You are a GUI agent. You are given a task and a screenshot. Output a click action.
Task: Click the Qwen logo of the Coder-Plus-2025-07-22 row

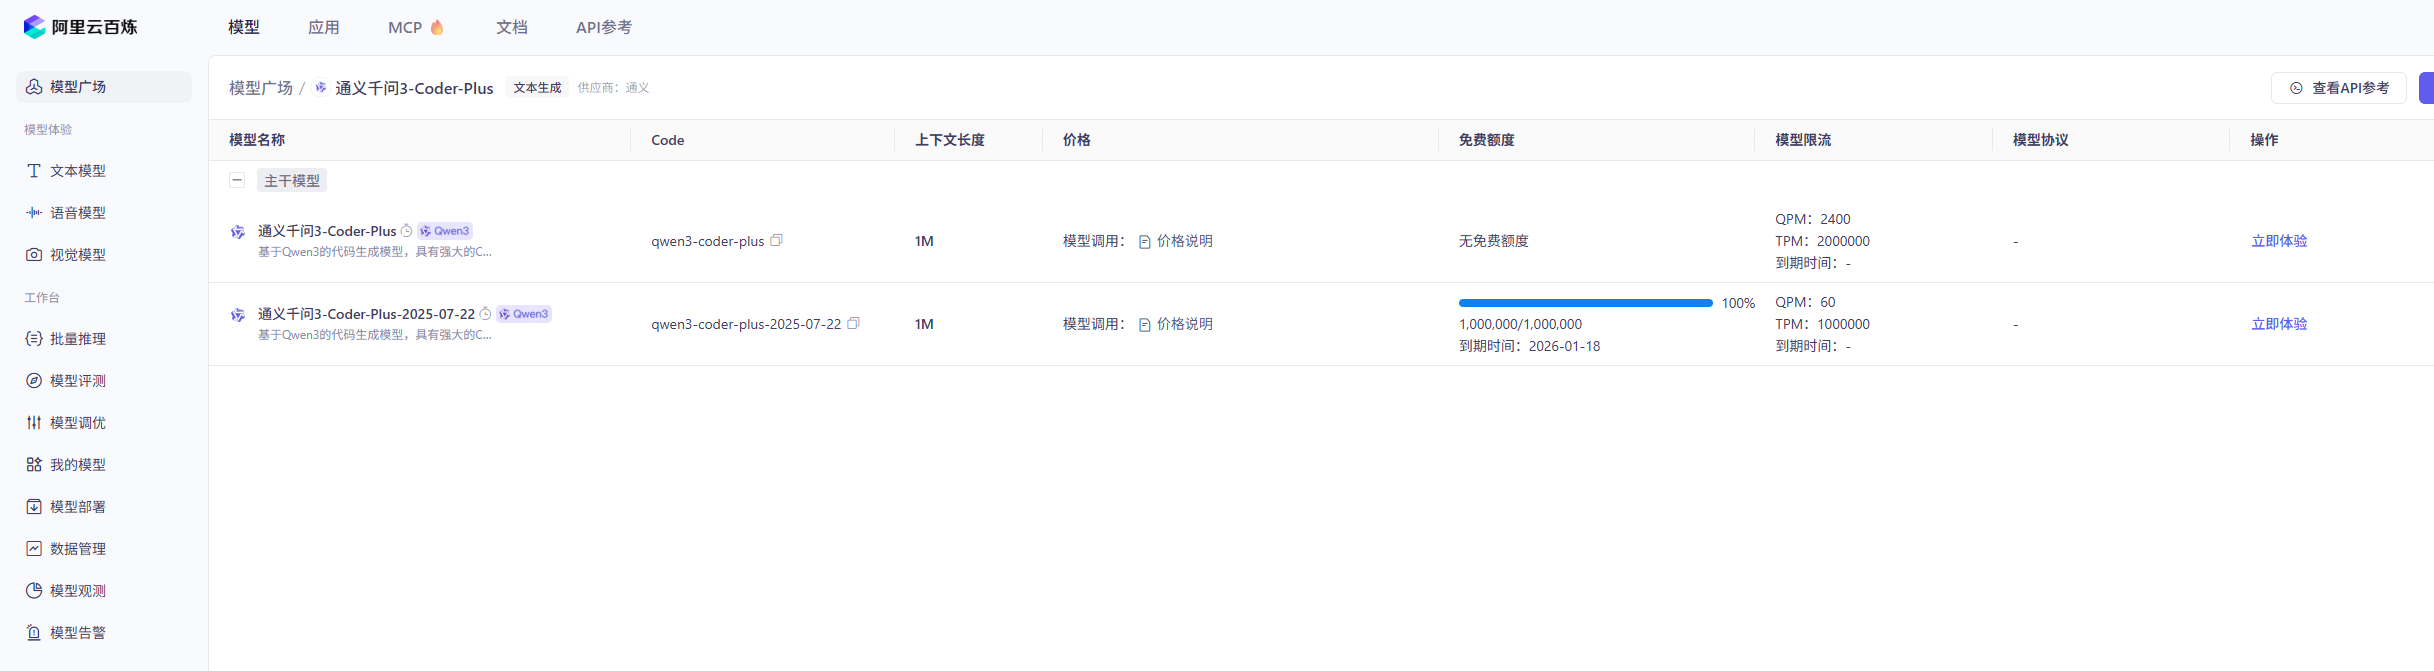pos(238,315)
